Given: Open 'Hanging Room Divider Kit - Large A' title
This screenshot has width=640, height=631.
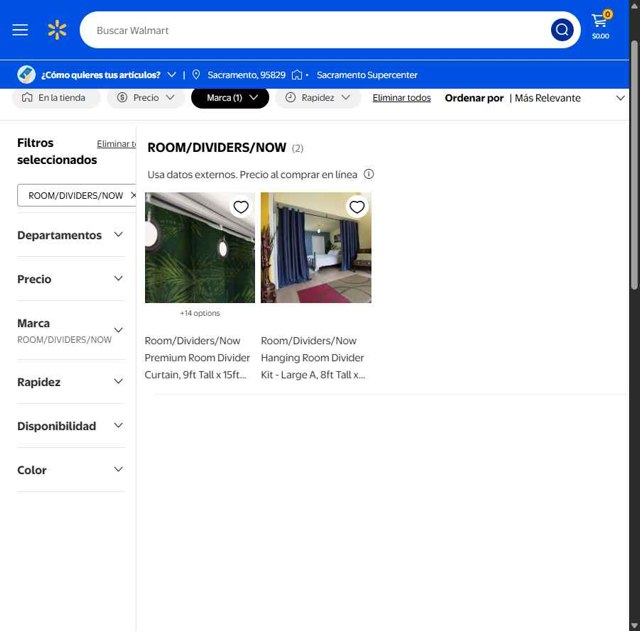Looking at the screenshot, I should tap(313, 358).
